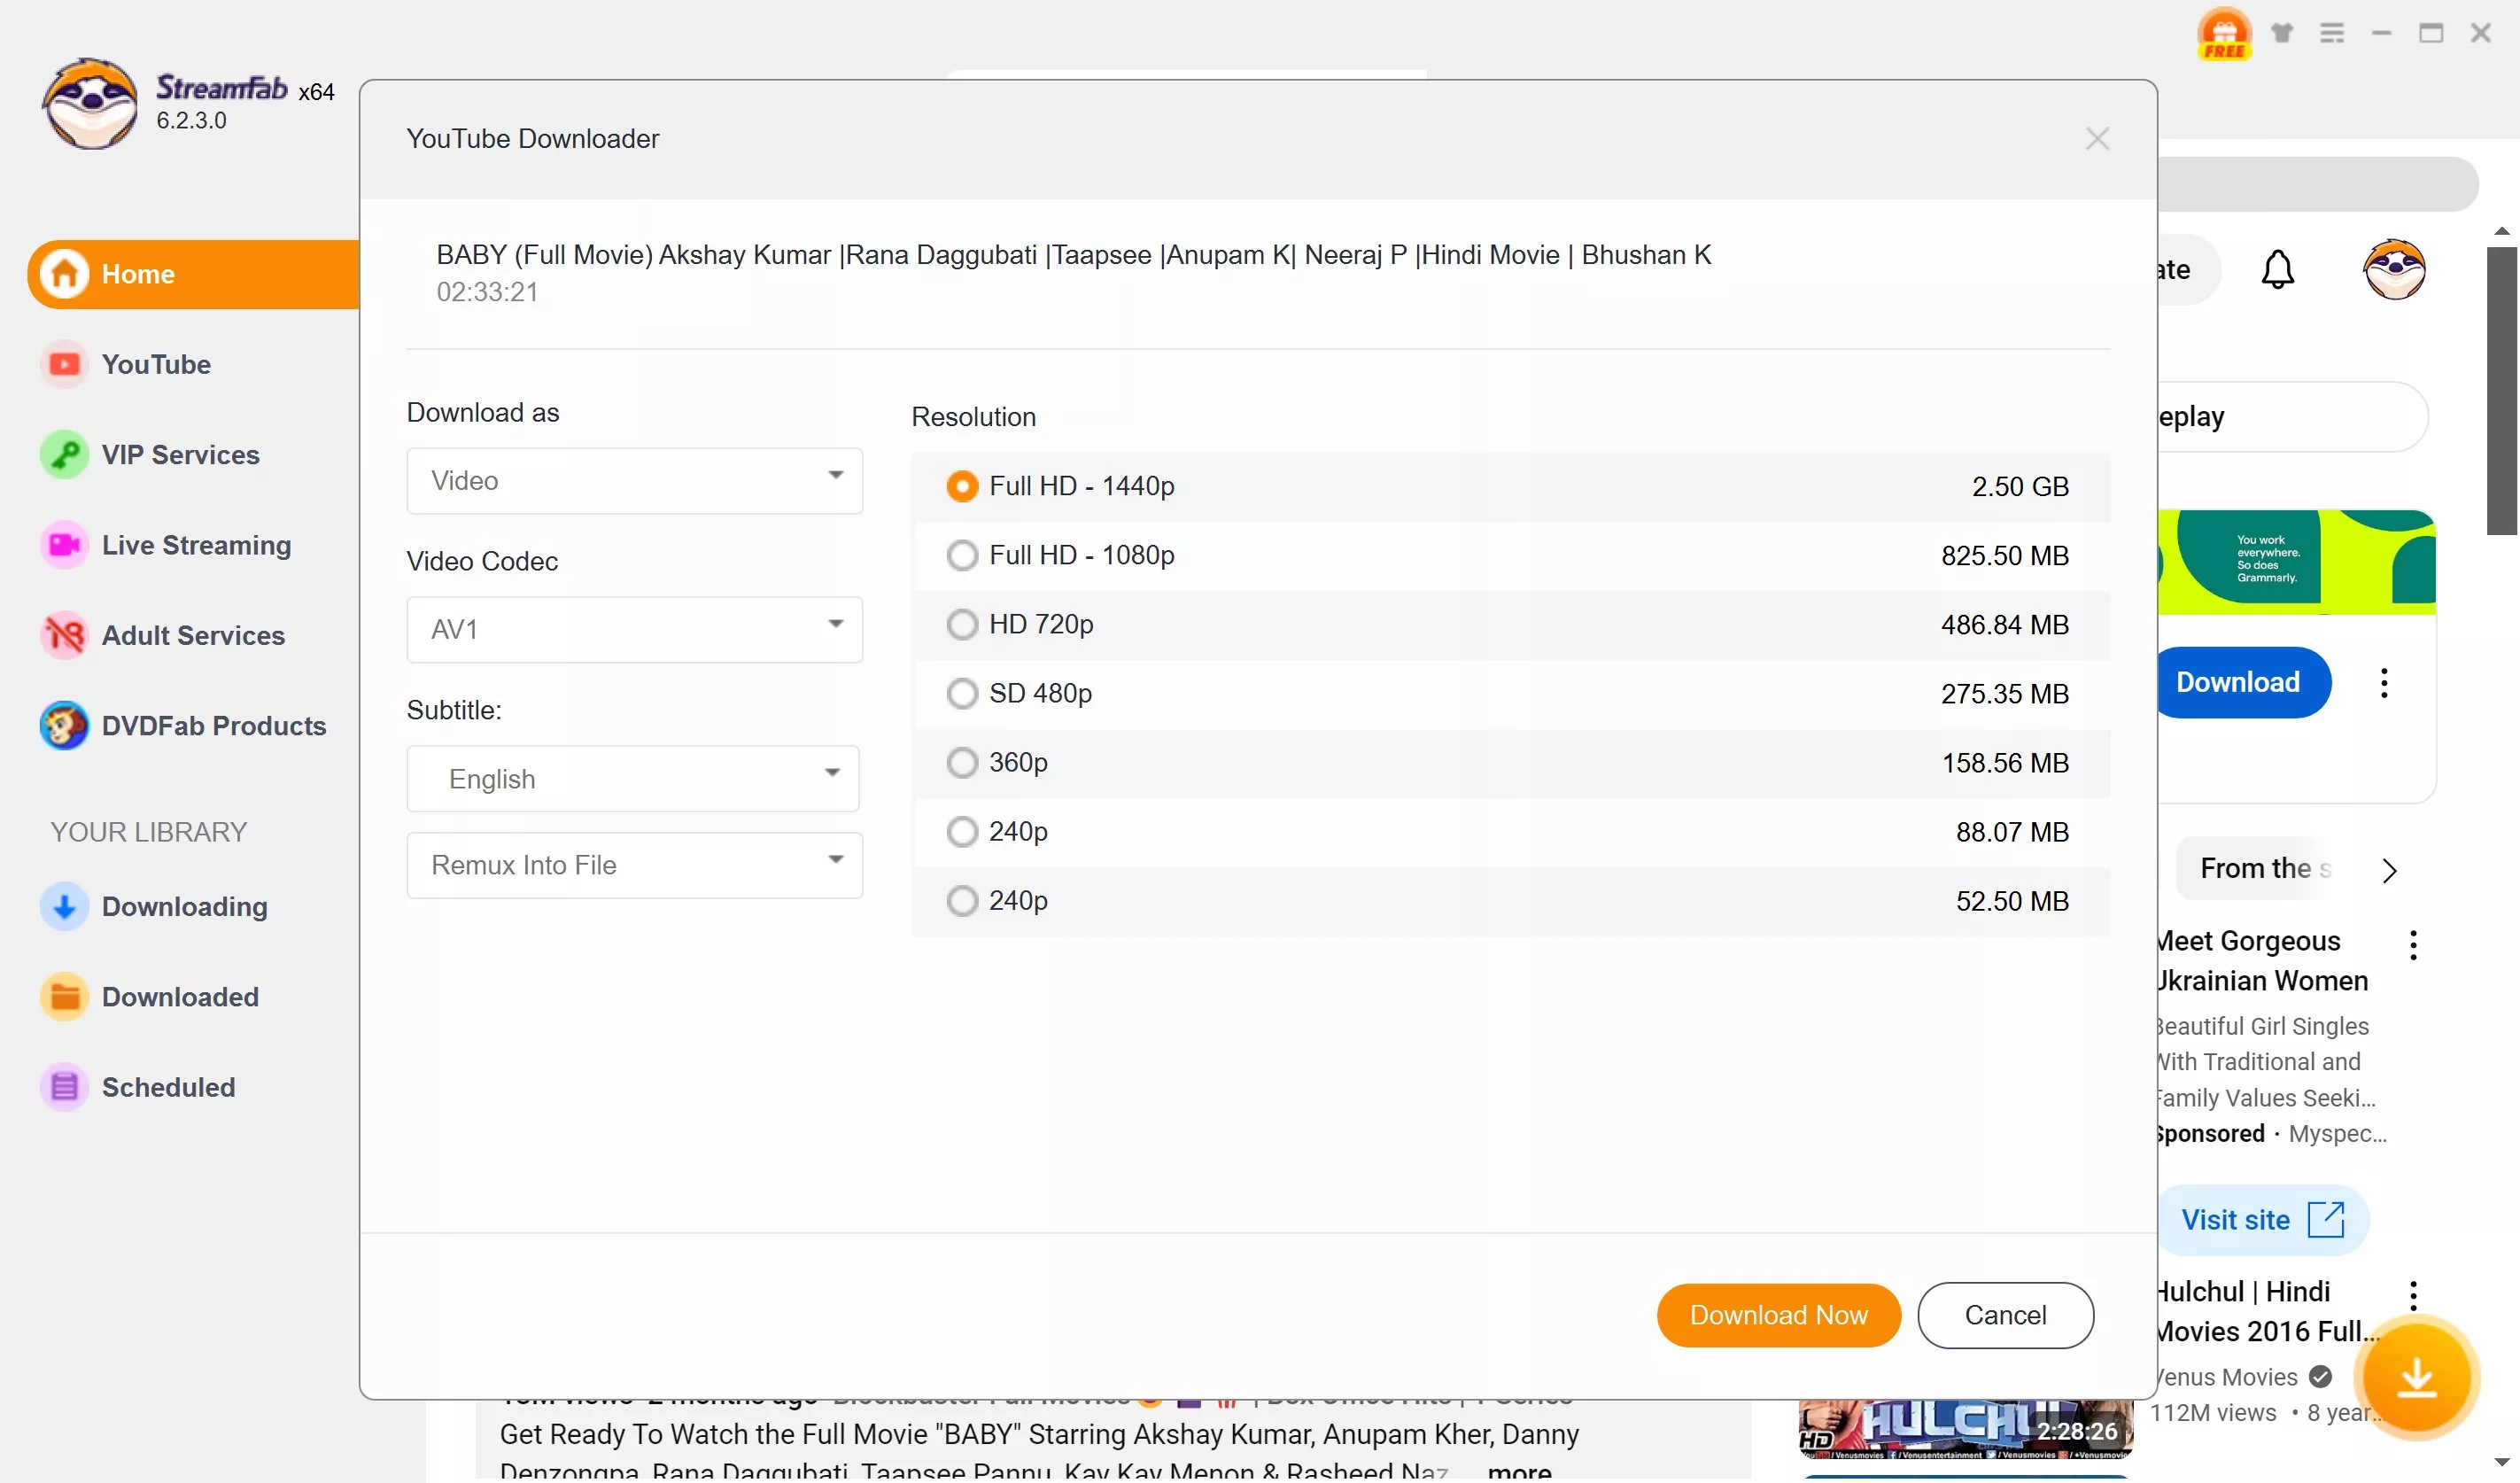Open the Scheduled library

click(x=168, y=1087)
